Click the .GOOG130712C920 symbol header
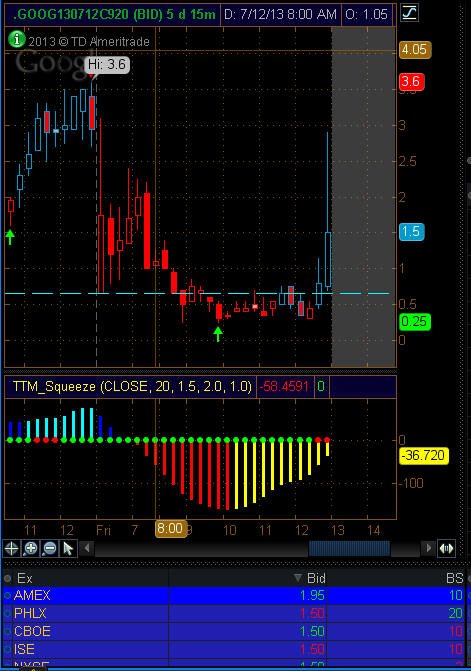The image size is (471, 671). pos(114,15)
